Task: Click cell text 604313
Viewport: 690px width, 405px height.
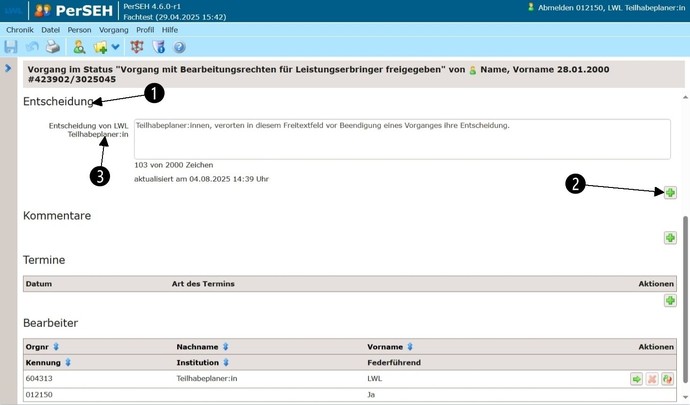Action: (39, 378)
